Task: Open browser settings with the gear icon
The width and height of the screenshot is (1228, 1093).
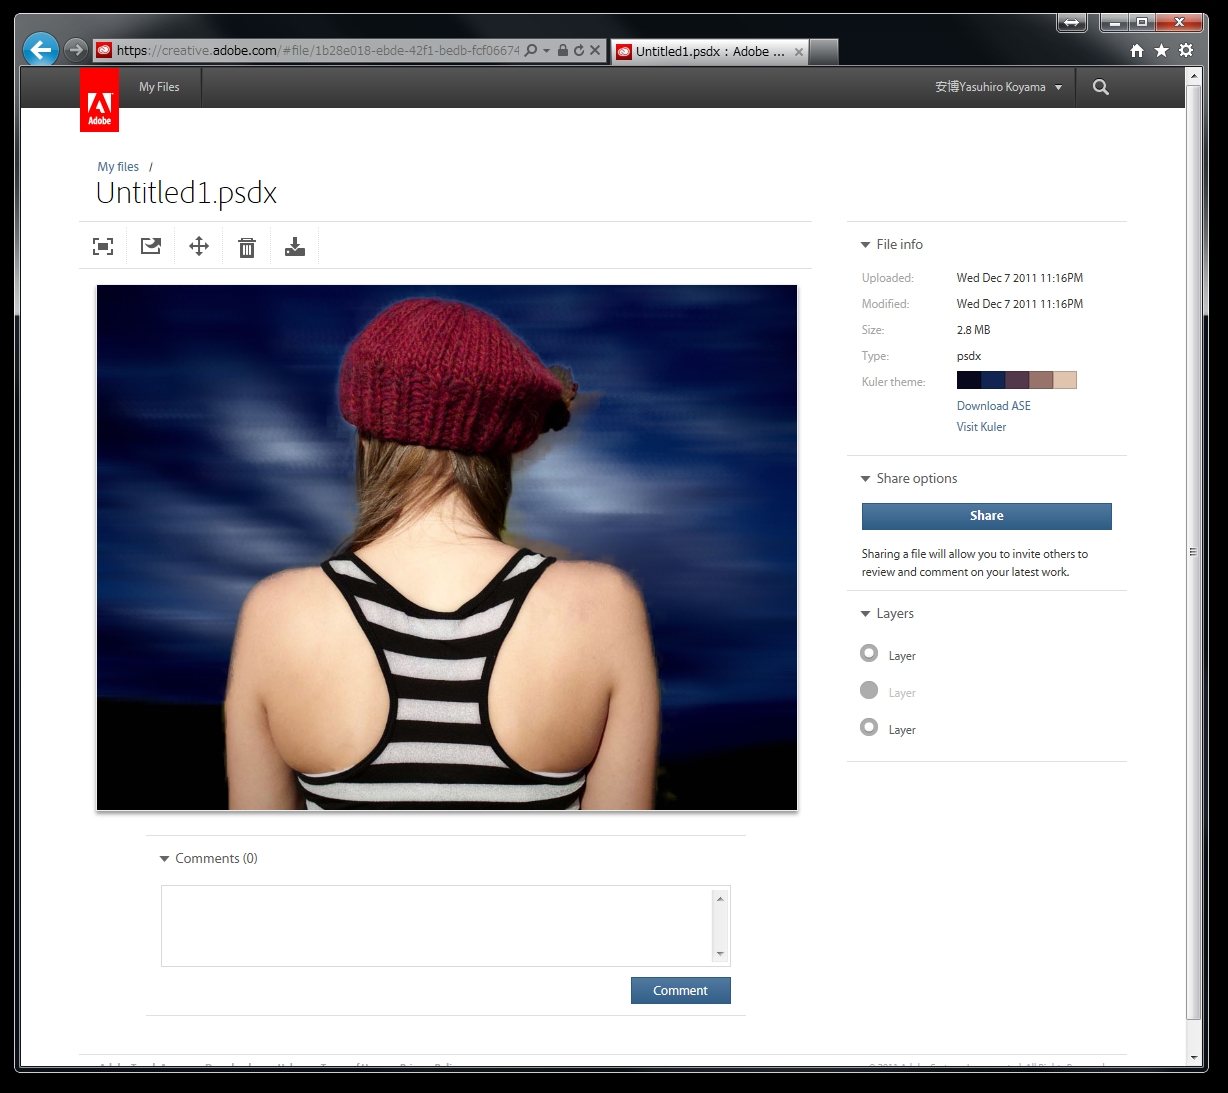Action: click(1184, 50)
